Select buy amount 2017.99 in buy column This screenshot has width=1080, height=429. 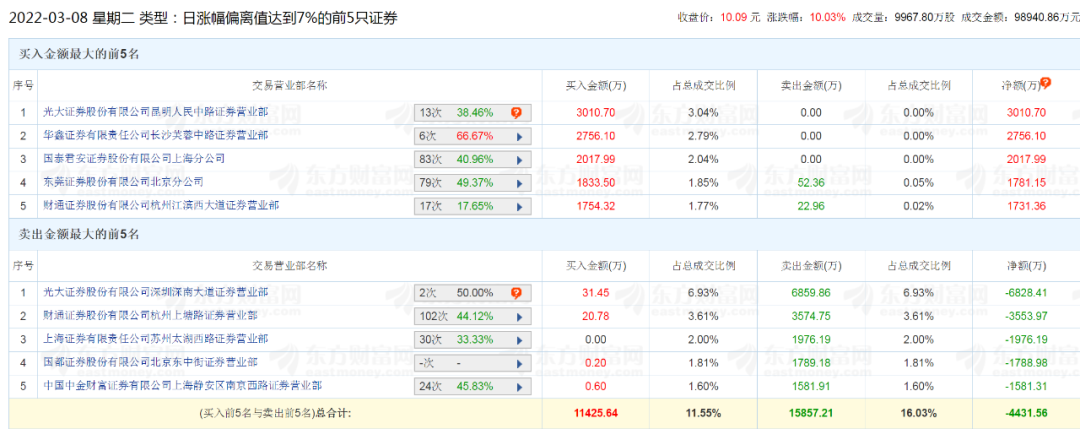point(595,159)
